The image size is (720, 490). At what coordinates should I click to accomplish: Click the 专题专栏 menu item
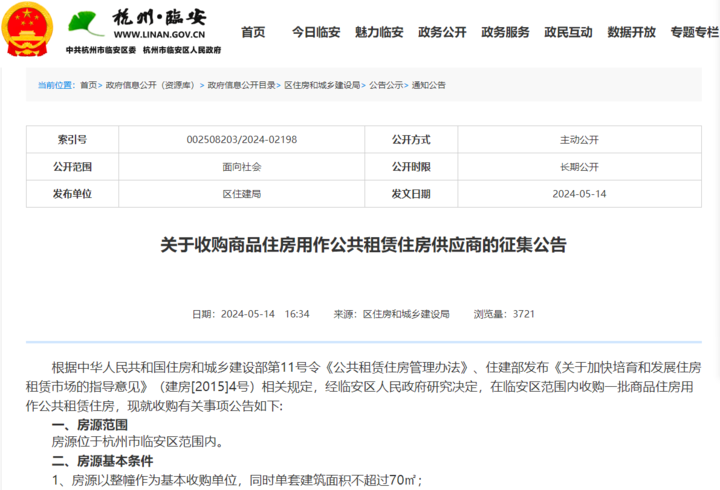pyautogui.click(x=694, y=32)
